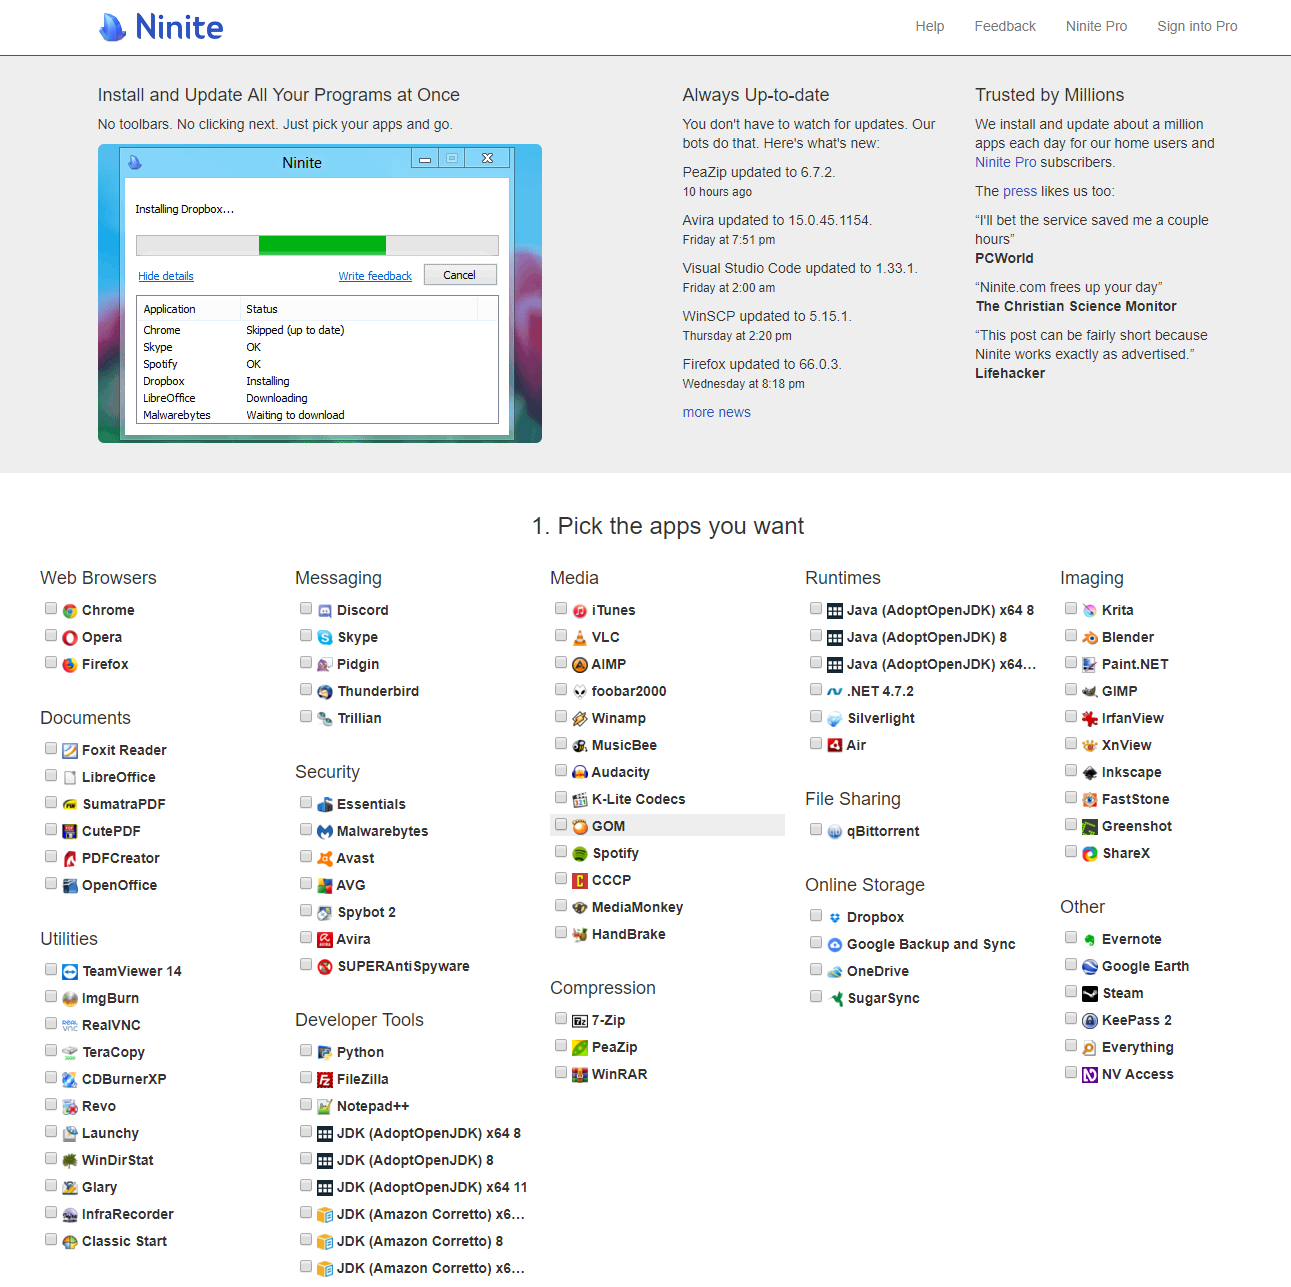The height and width of the screenshot is (1287, 1291).
Task: Click the GIMP icon
Action: 1090,692
